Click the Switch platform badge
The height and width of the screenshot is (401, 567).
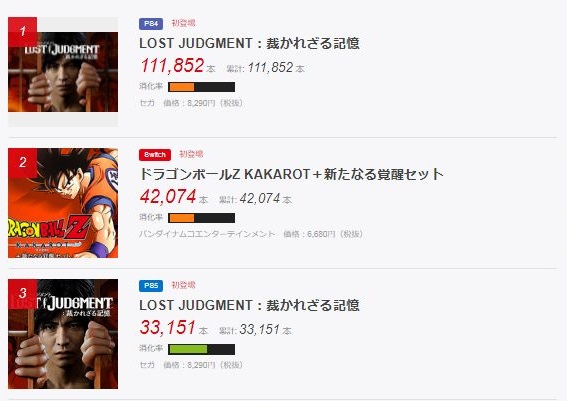tap(155, 155)
